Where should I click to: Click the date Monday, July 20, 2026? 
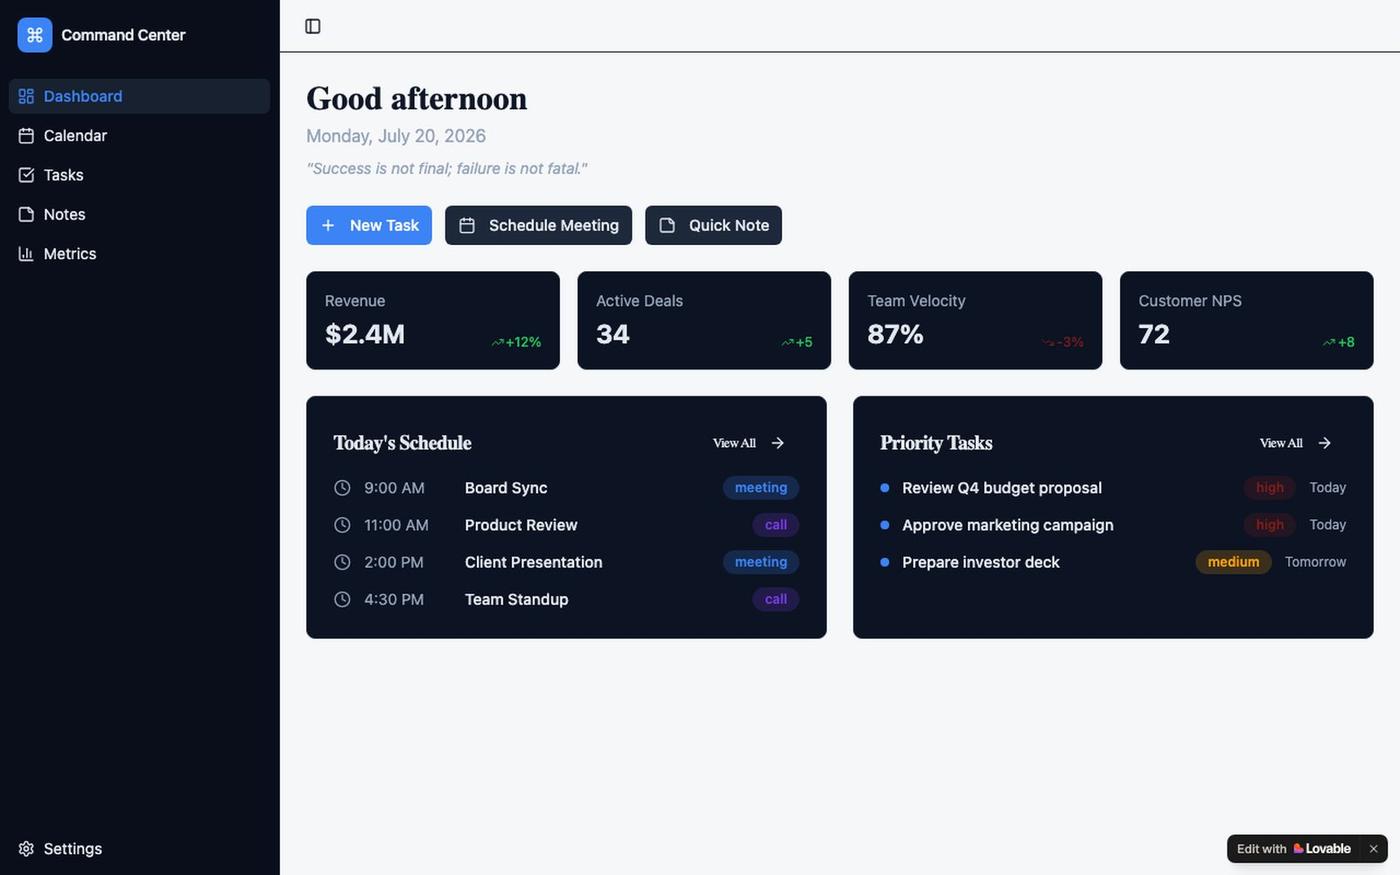click(x=396, y=136)
